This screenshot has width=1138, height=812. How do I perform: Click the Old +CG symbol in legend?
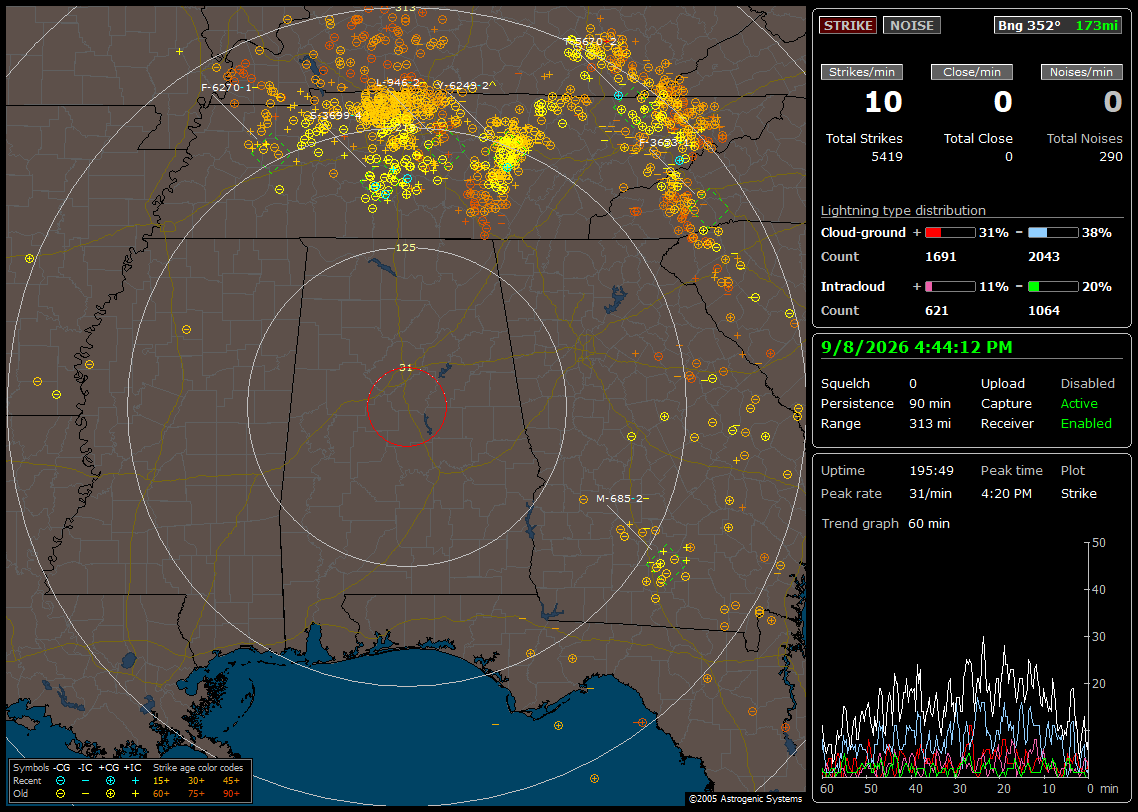(110, 794)
